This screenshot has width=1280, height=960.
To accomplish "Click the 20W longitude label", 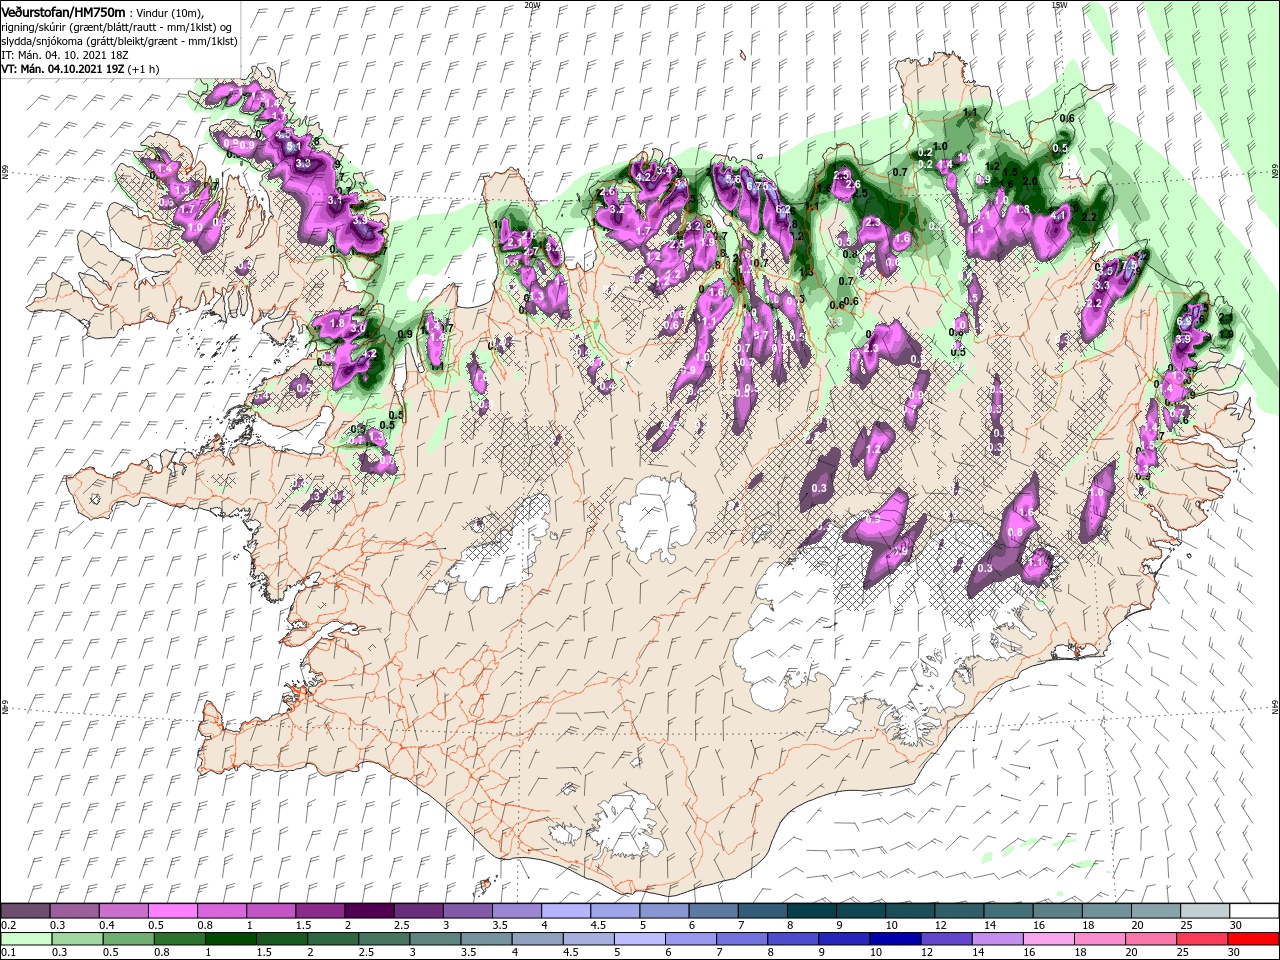I will coord(532,5).
